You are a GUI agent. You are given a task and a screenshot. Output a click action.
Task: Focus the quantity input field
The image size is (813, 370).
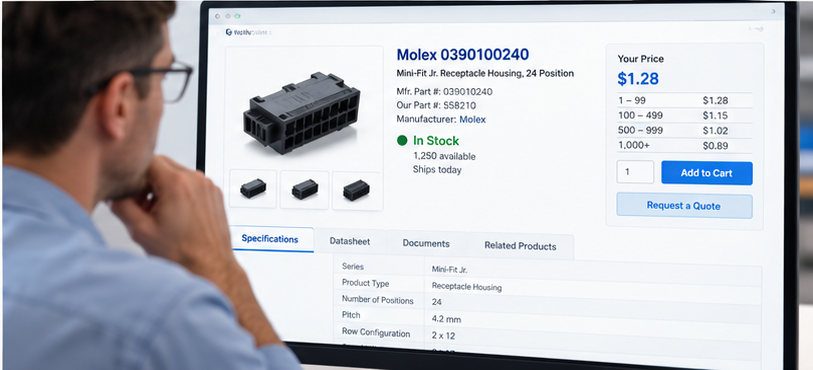point(635,172)
